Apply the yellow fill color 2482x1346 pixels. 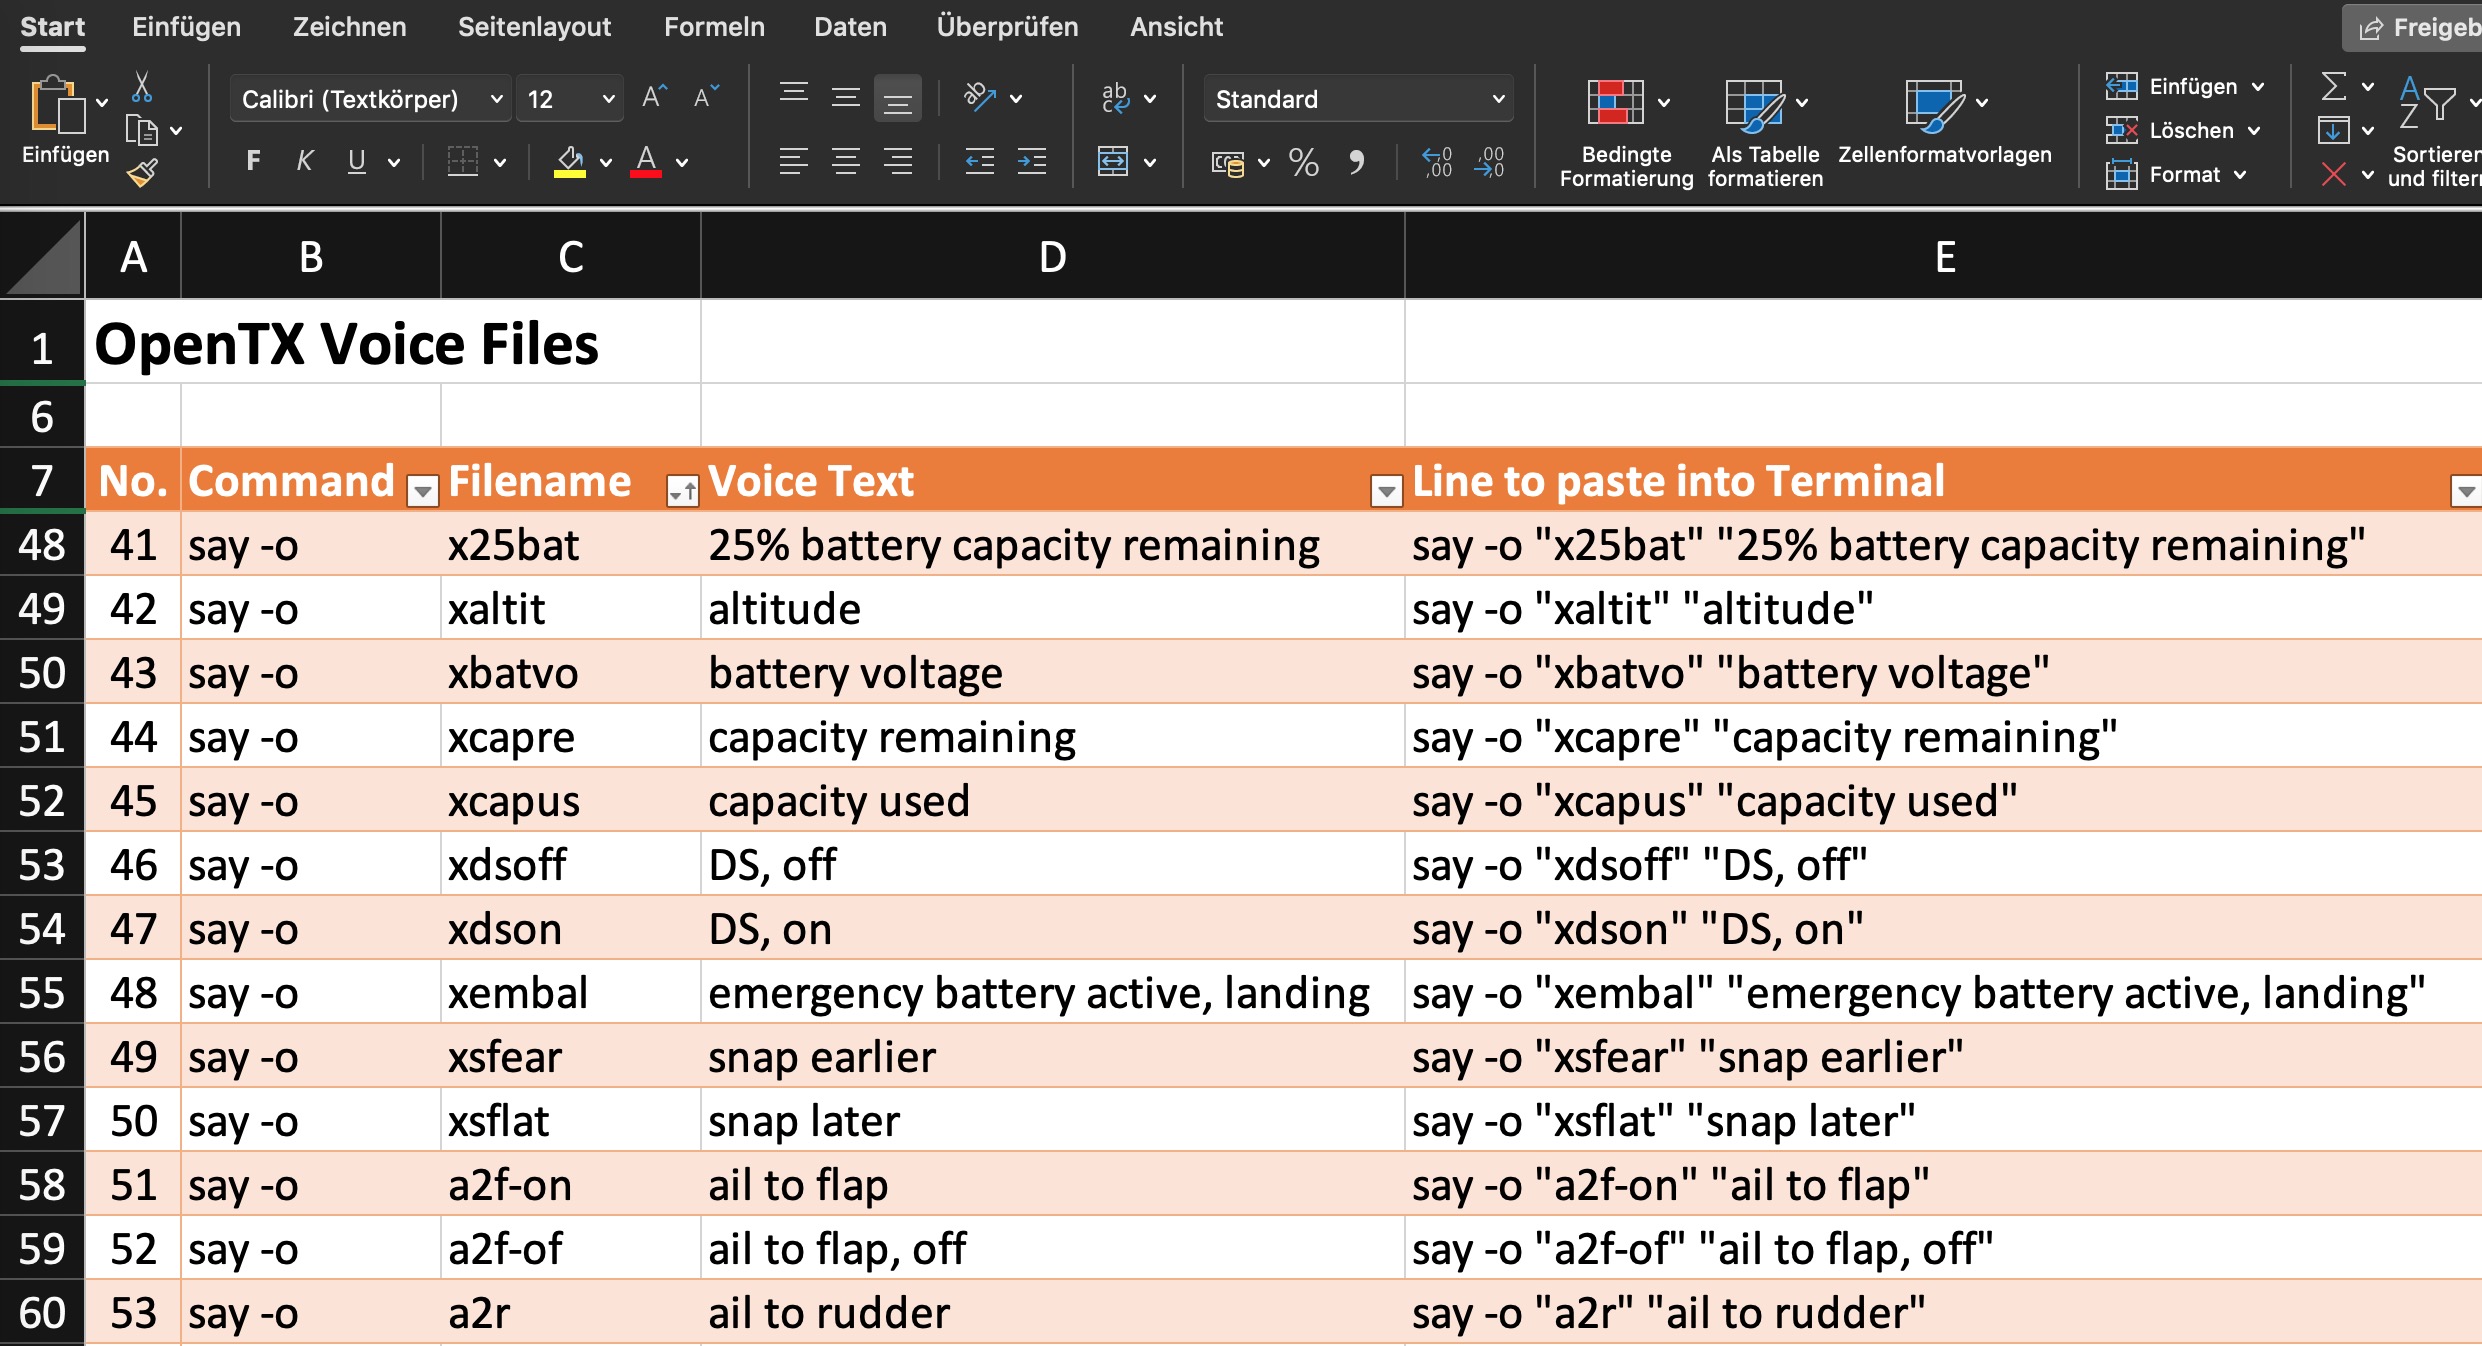(570, 161)
